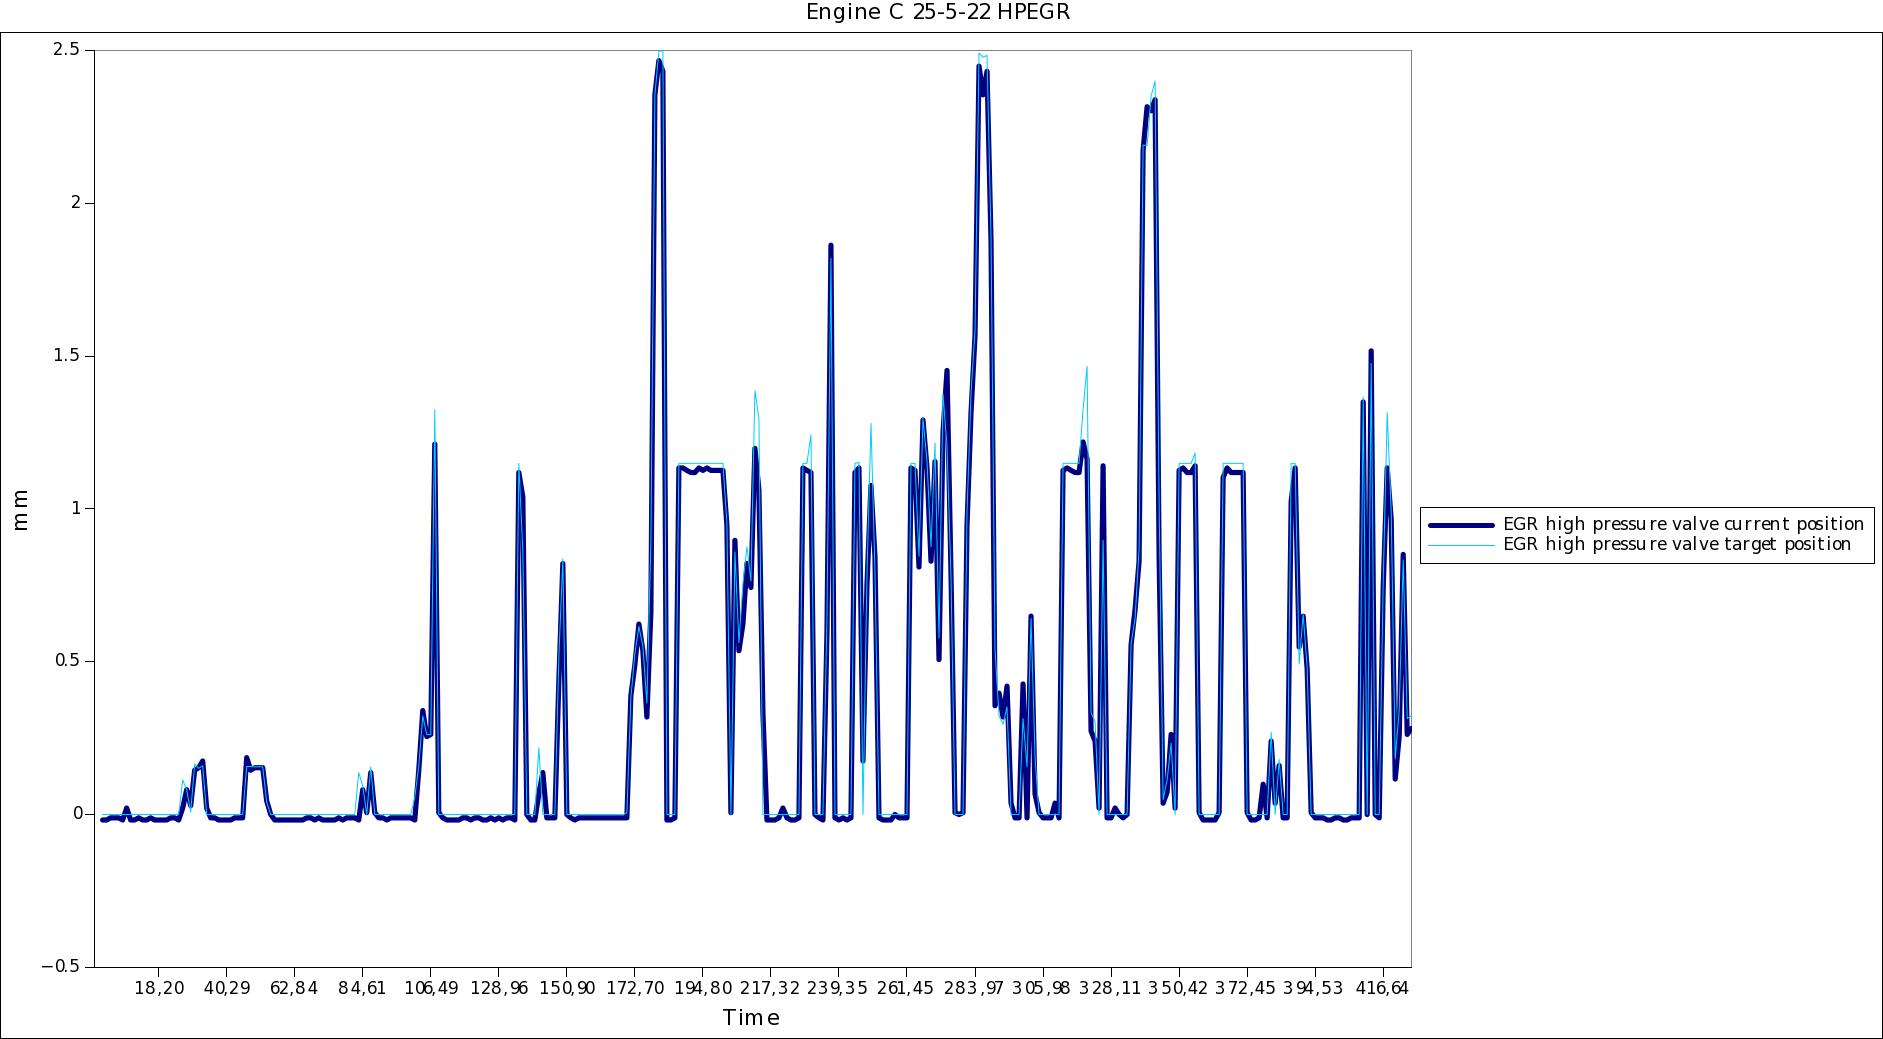The width and height of the screenshot is (1883, 1039).
Task: Click the thick dark blue legend line sample
Action: [1462, 524]
